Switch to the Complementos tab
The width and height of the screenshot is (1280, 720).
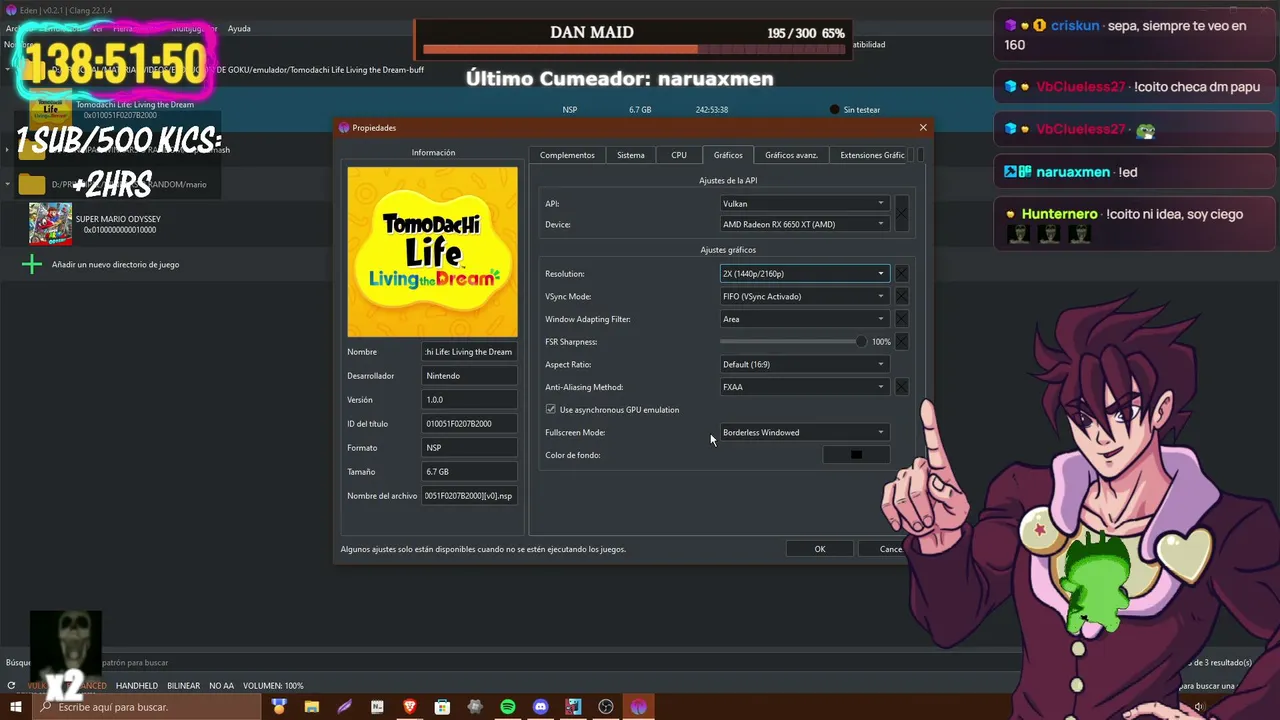pyautogui.click(x=567, y=155)
